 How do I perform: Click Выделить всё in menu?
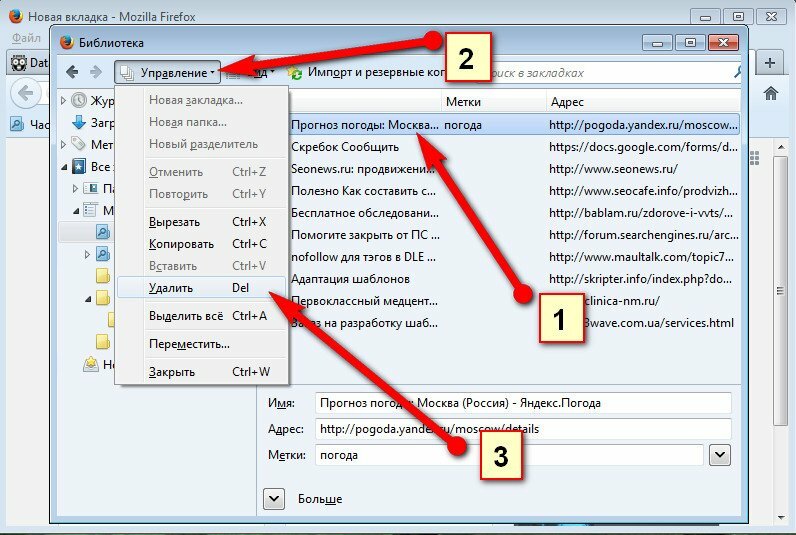click(x=187, y=316)
